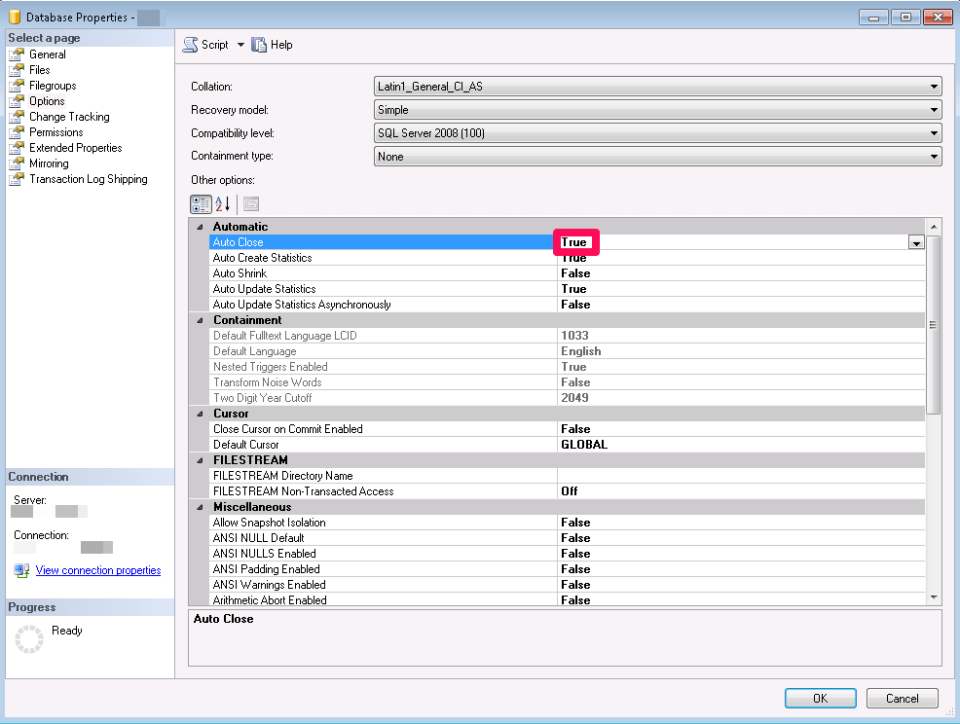The image size is (960, 724).
Task: Switch property grid to Categorized view
Action: click(199, 204)
